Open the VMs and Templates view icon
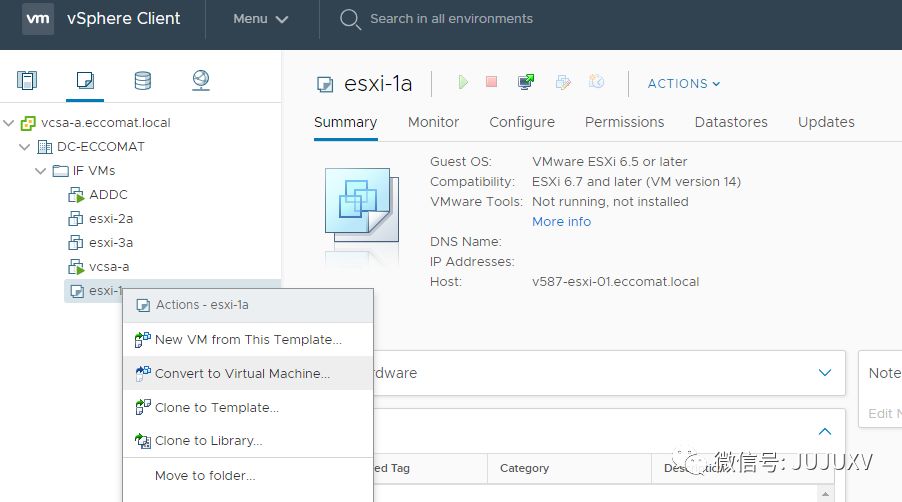This screenshot has height=502, width=902. pos(85,80)
